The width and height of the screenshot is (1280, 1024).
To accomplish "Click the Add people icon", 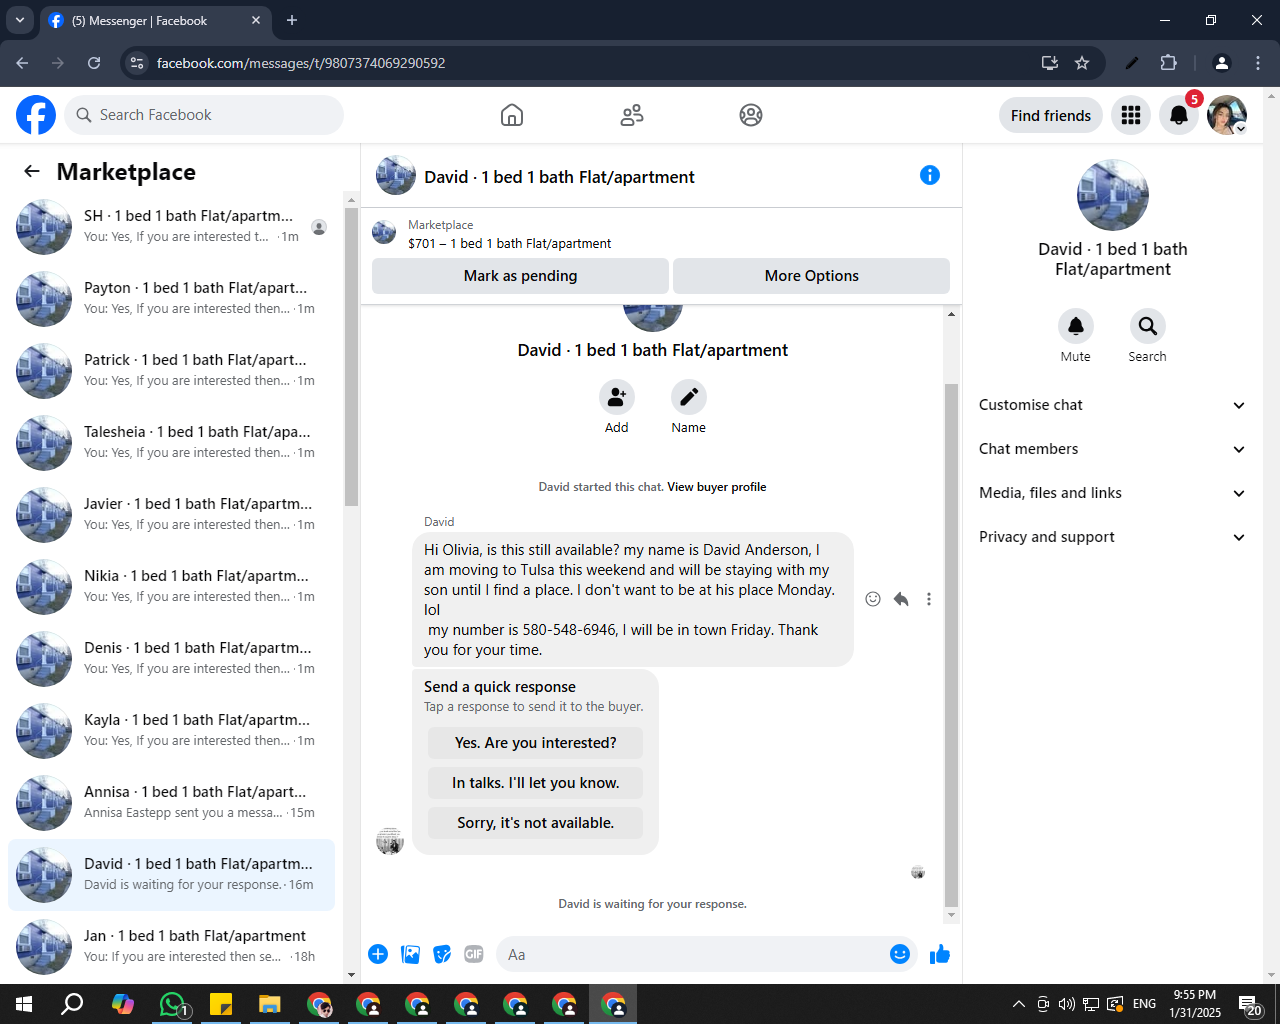I will click(617, 397).
